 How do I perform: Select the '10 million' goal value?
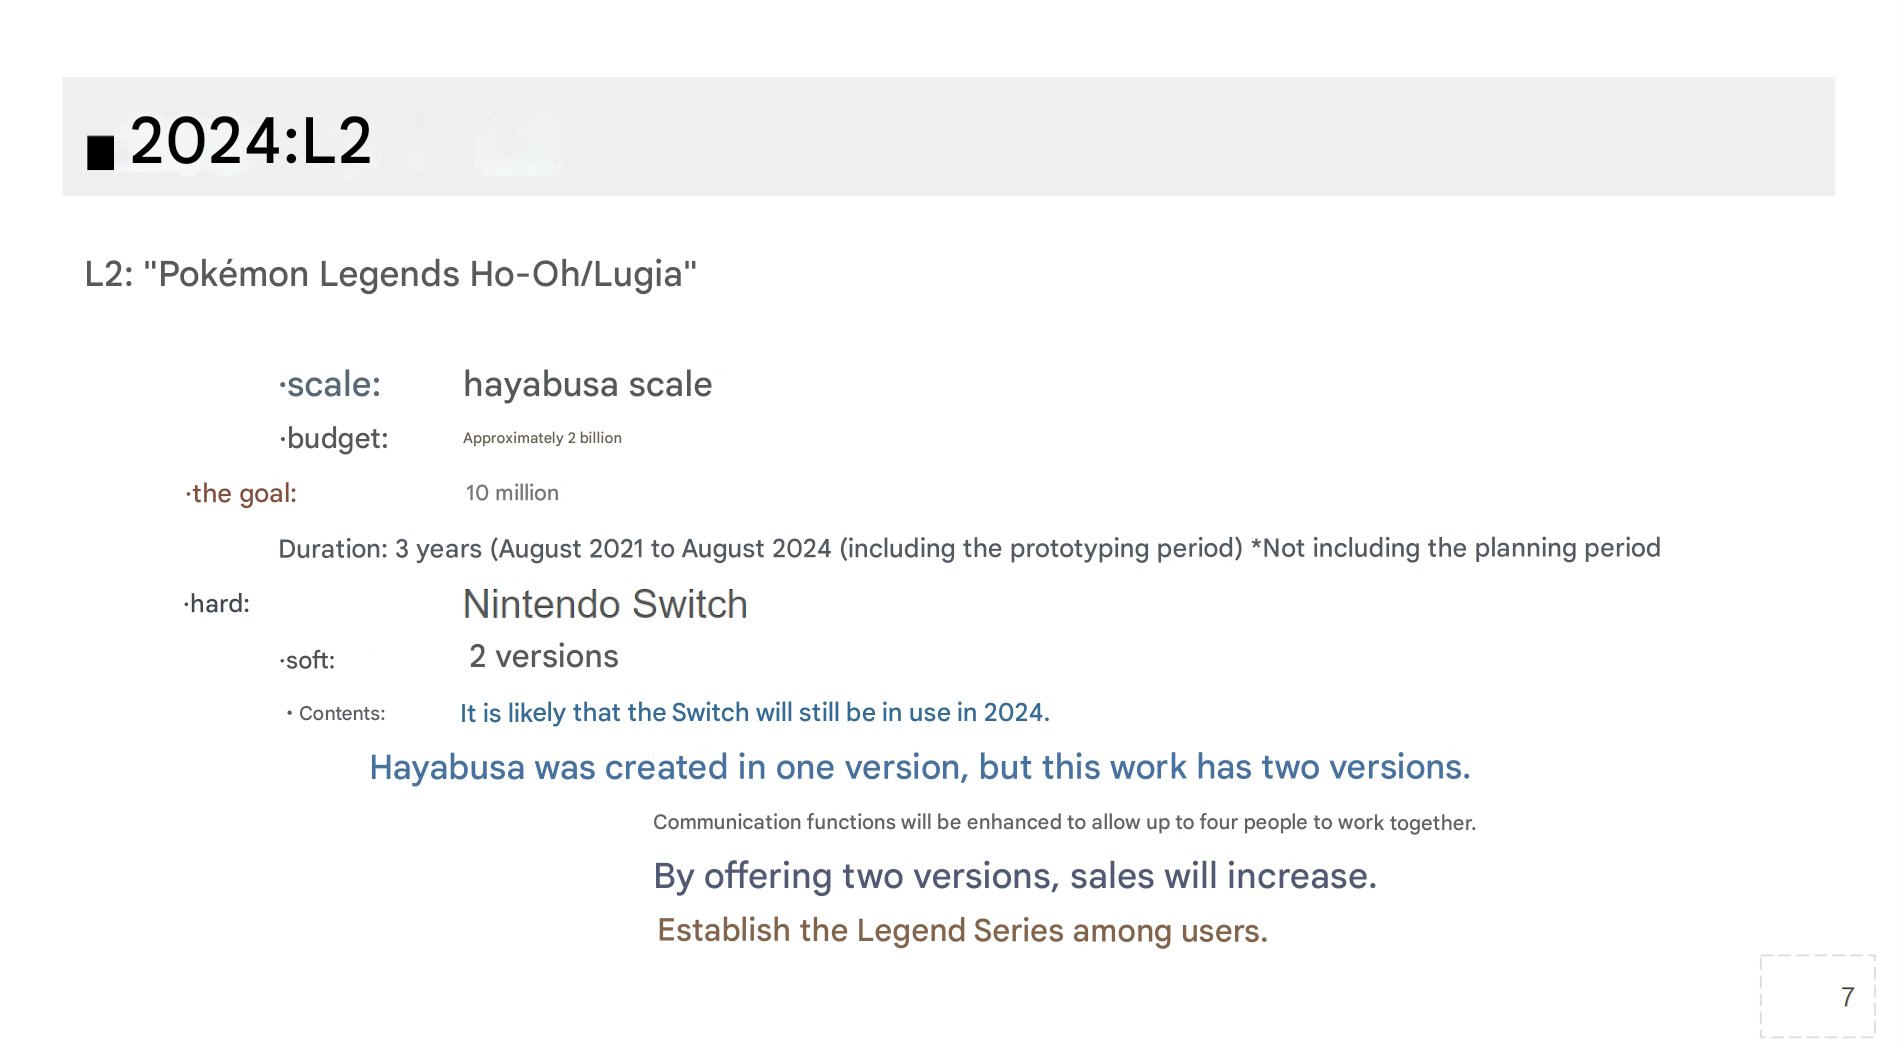pos(512,493)
